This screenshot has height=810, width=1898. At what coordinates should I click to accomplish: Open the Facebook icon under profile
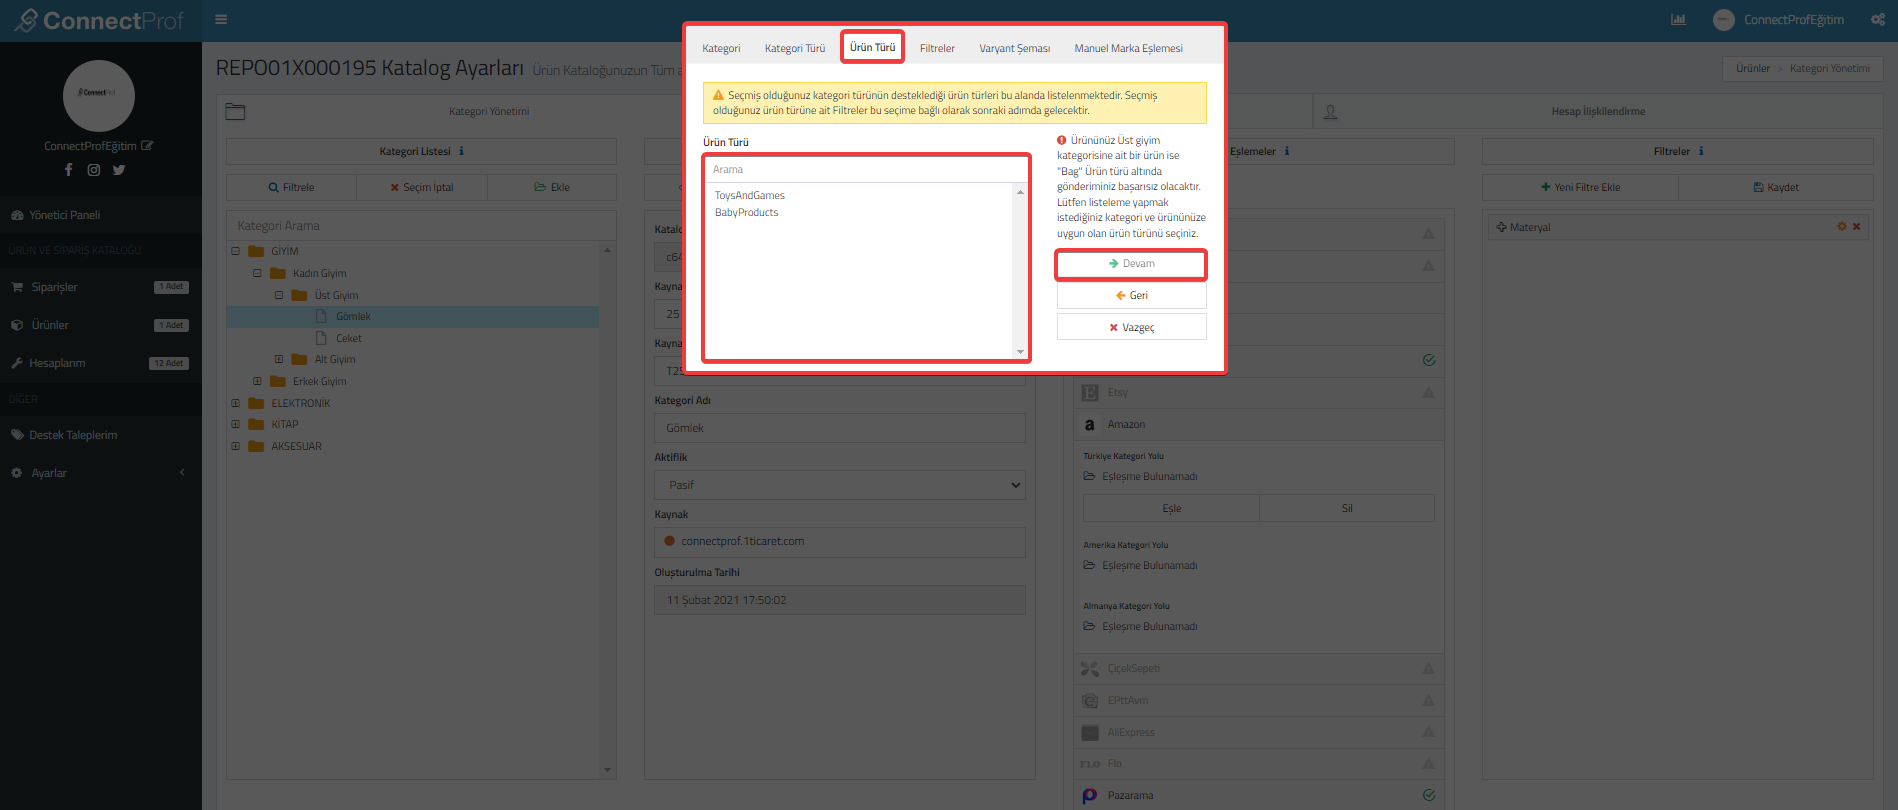(x=68, y=170)
